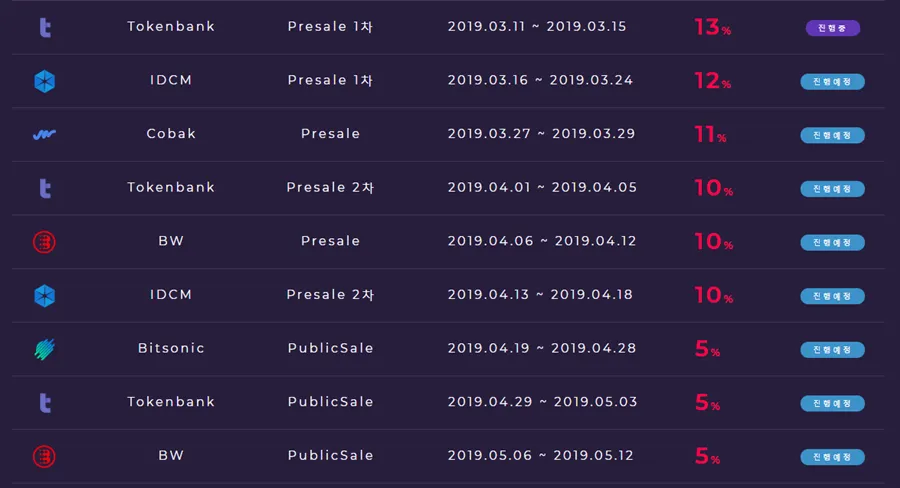Select the IDCM logo for Presale 2차

(x=44, y=296)
